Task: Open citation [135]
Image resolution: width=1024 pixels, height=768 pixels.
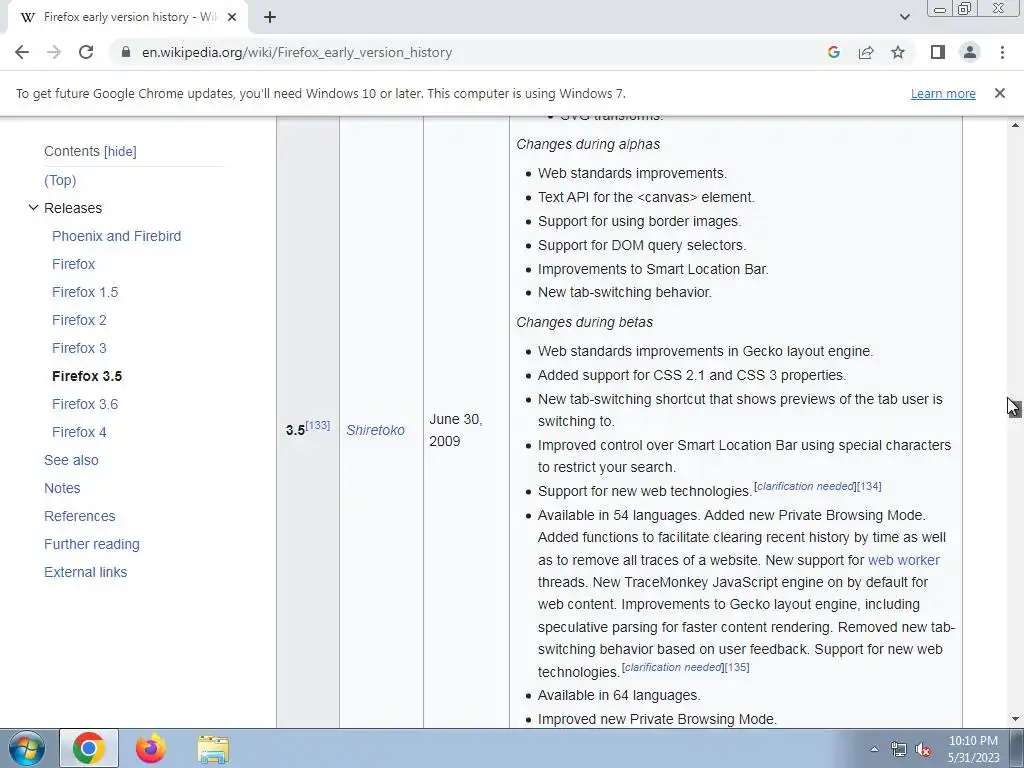Action: click(737, 667)
